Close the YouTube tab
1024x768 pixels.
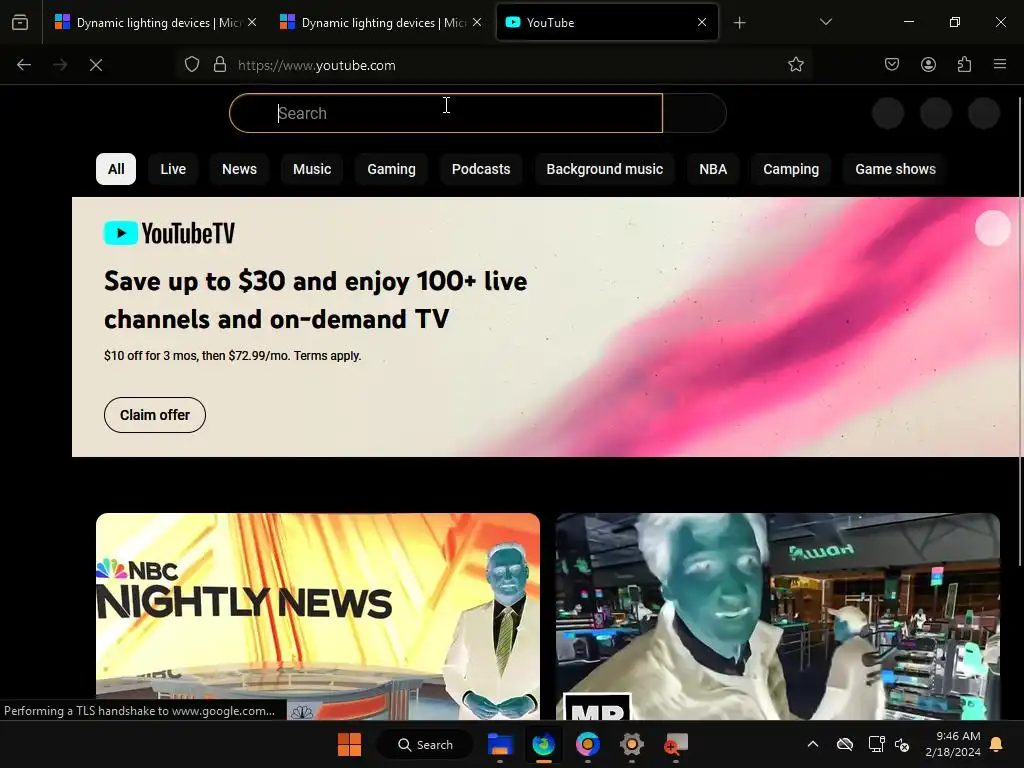click(702, 22)
